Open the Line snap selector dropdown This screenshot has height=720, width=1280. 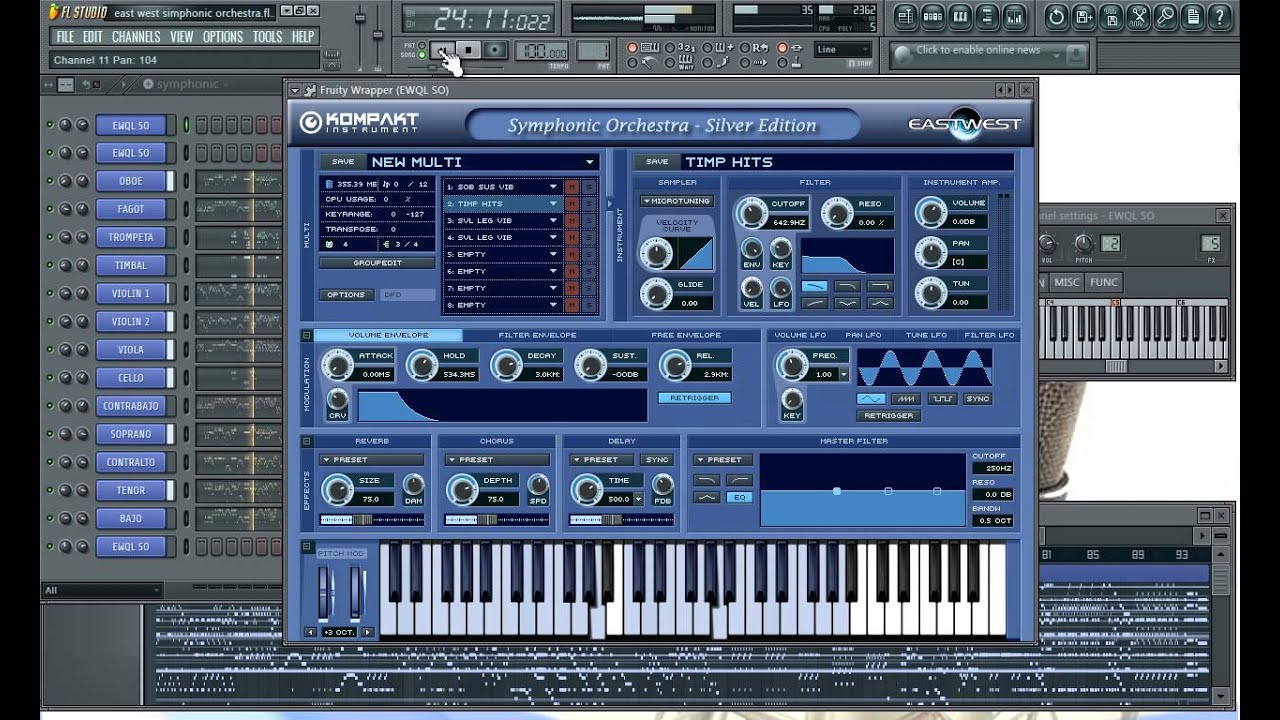(843, 50)
